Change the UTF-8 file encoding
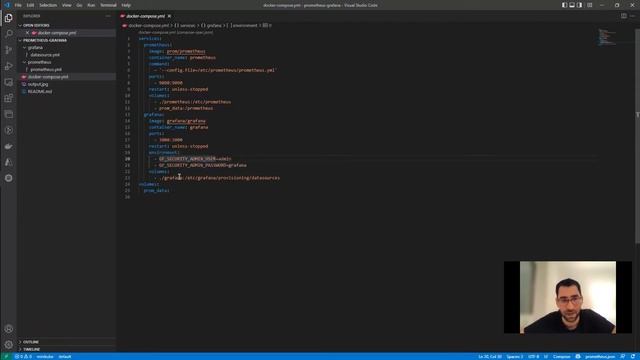640x360 pixels. pyautogui.click(x=534, y=357)
